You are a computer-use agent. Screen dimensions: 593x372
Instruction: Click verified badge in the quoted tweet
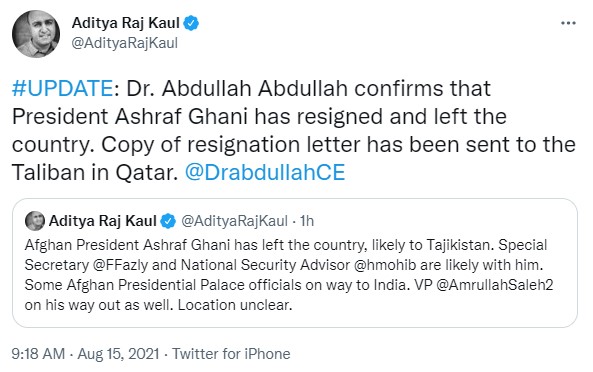[168, 221]
